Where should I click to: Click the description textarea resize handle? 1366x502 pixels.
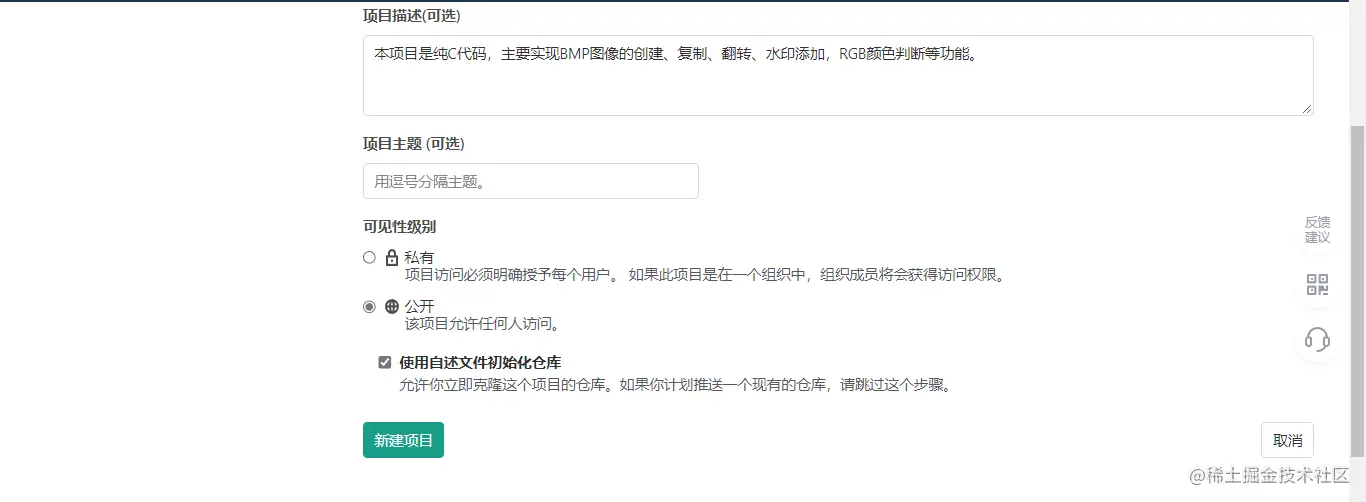1307,108
